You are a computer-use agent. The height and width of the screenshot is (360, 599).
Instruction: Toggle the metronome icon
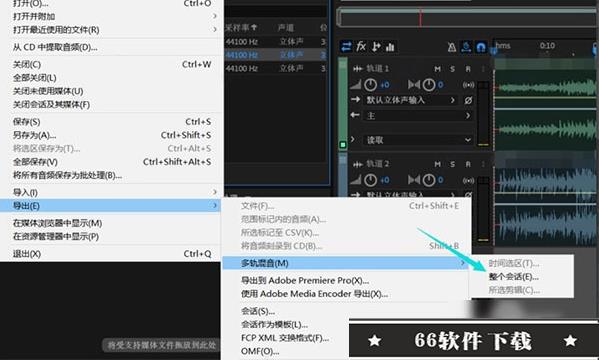(452, 47)
